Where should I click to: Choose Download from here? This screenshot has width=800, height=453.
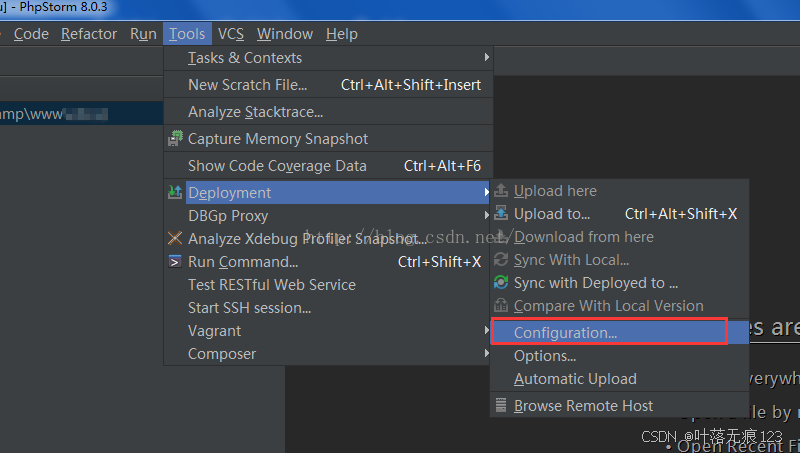pos(619,237)
